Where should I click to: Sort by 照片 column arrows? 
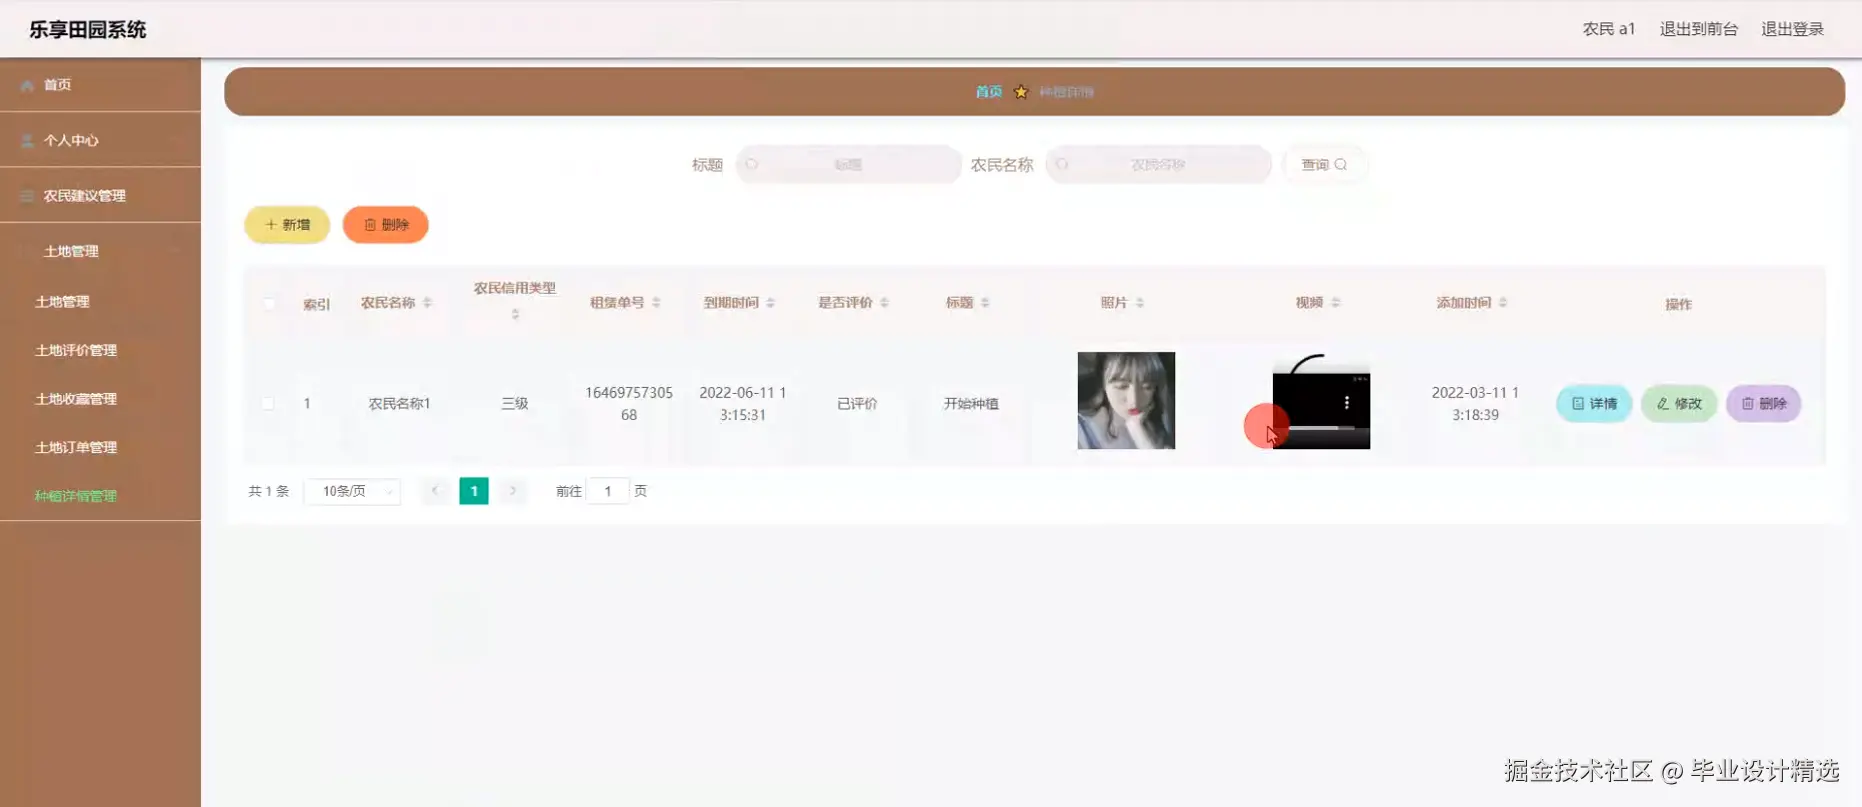[1140, 303]
